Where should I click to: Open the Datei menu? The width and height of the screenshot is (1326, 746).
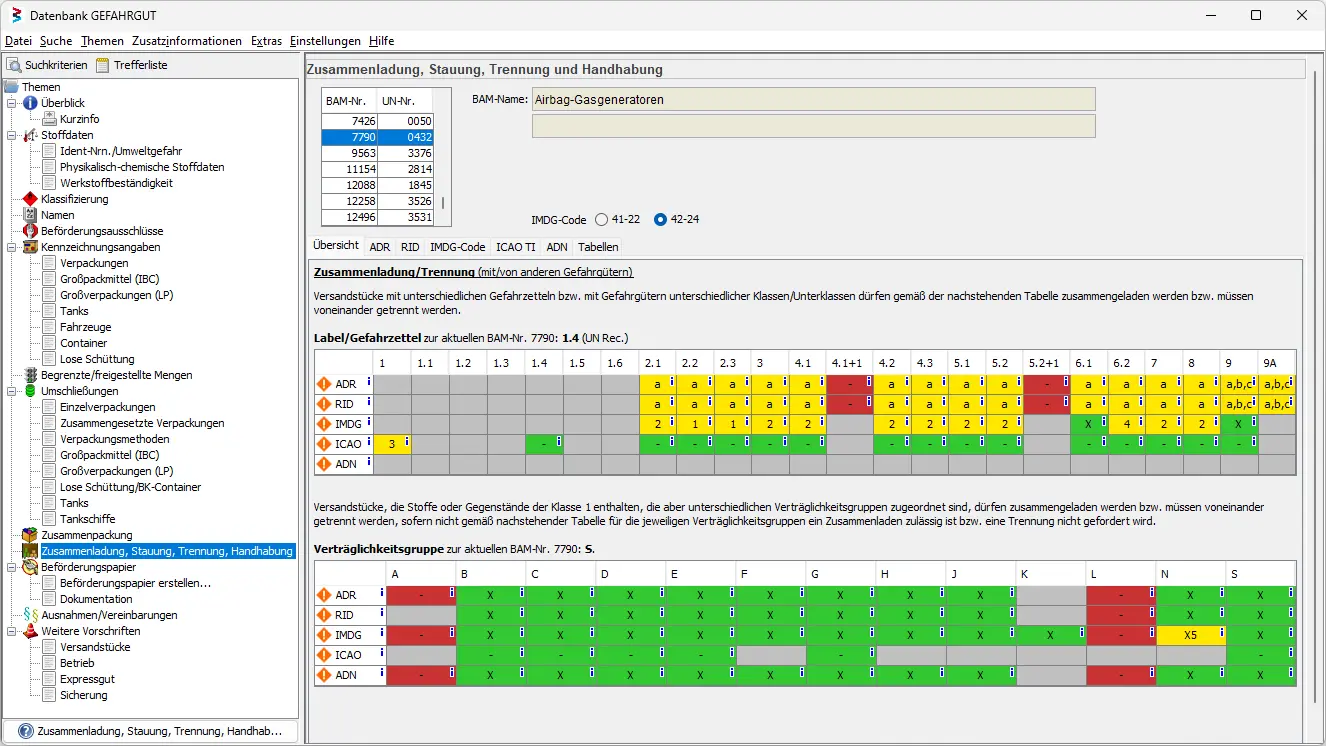coord(19,41)
